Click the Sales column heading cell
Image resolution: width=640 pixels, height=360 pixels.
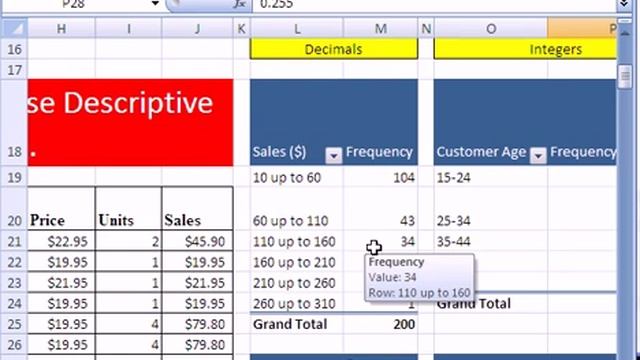[198, 209]
